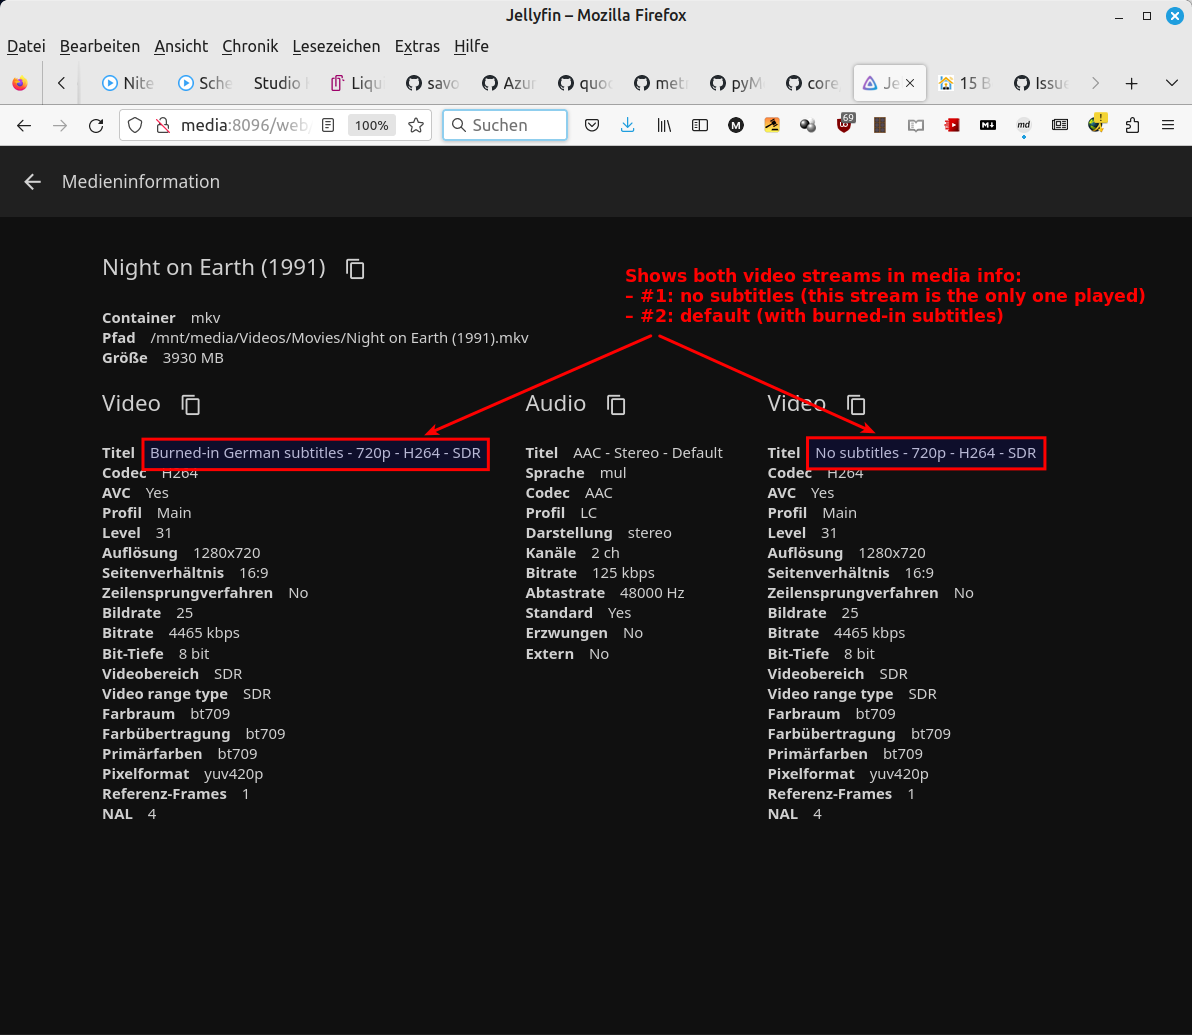Copy the Audio stream details

[616, 404]
